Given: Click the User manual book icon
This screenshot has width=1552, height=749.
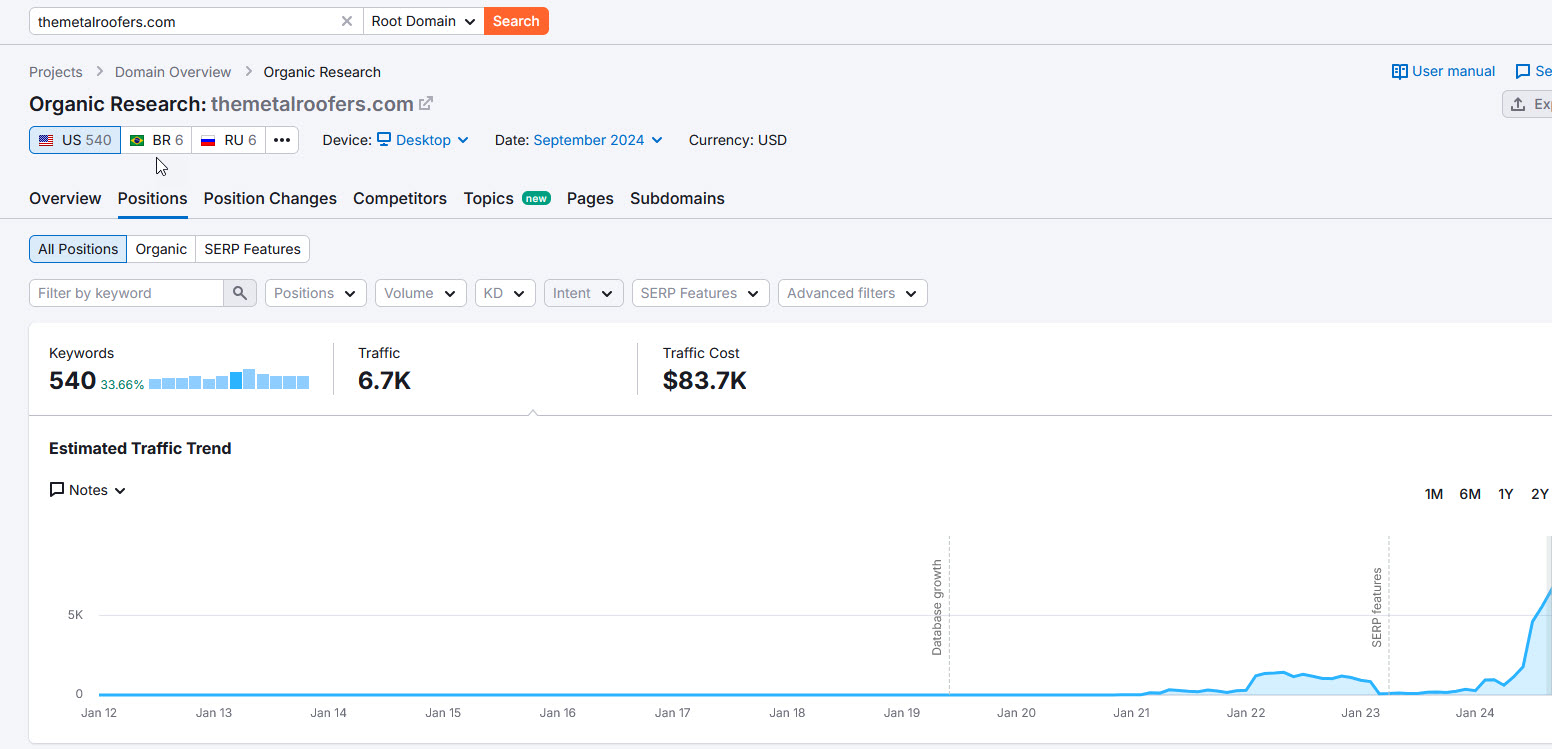Looking at the screenshot, I should tap(1400, 71).
